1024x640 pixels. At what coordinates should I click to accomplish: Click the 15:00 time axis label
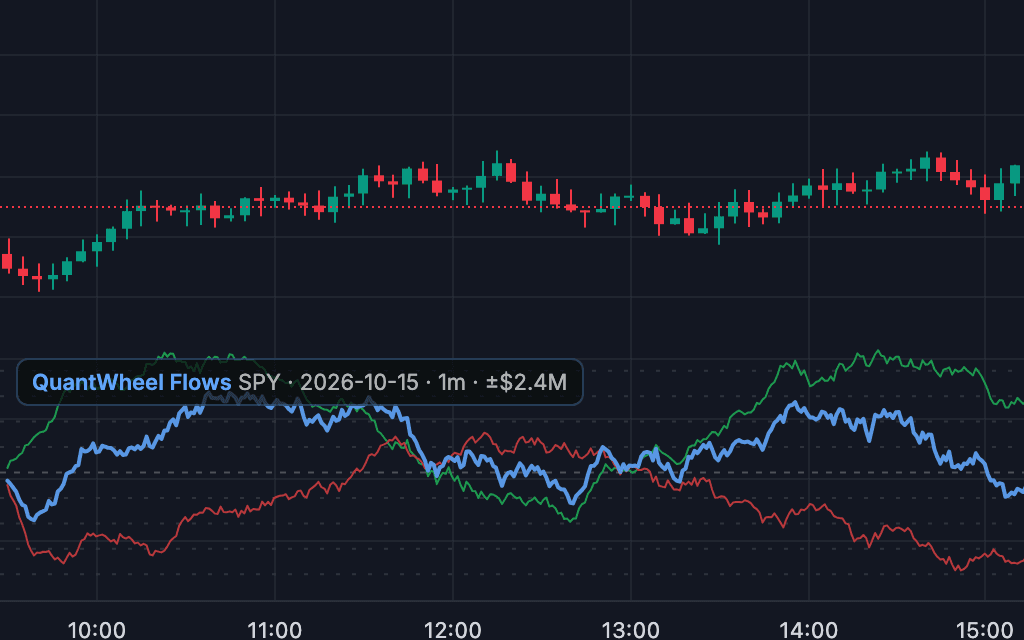985,630
